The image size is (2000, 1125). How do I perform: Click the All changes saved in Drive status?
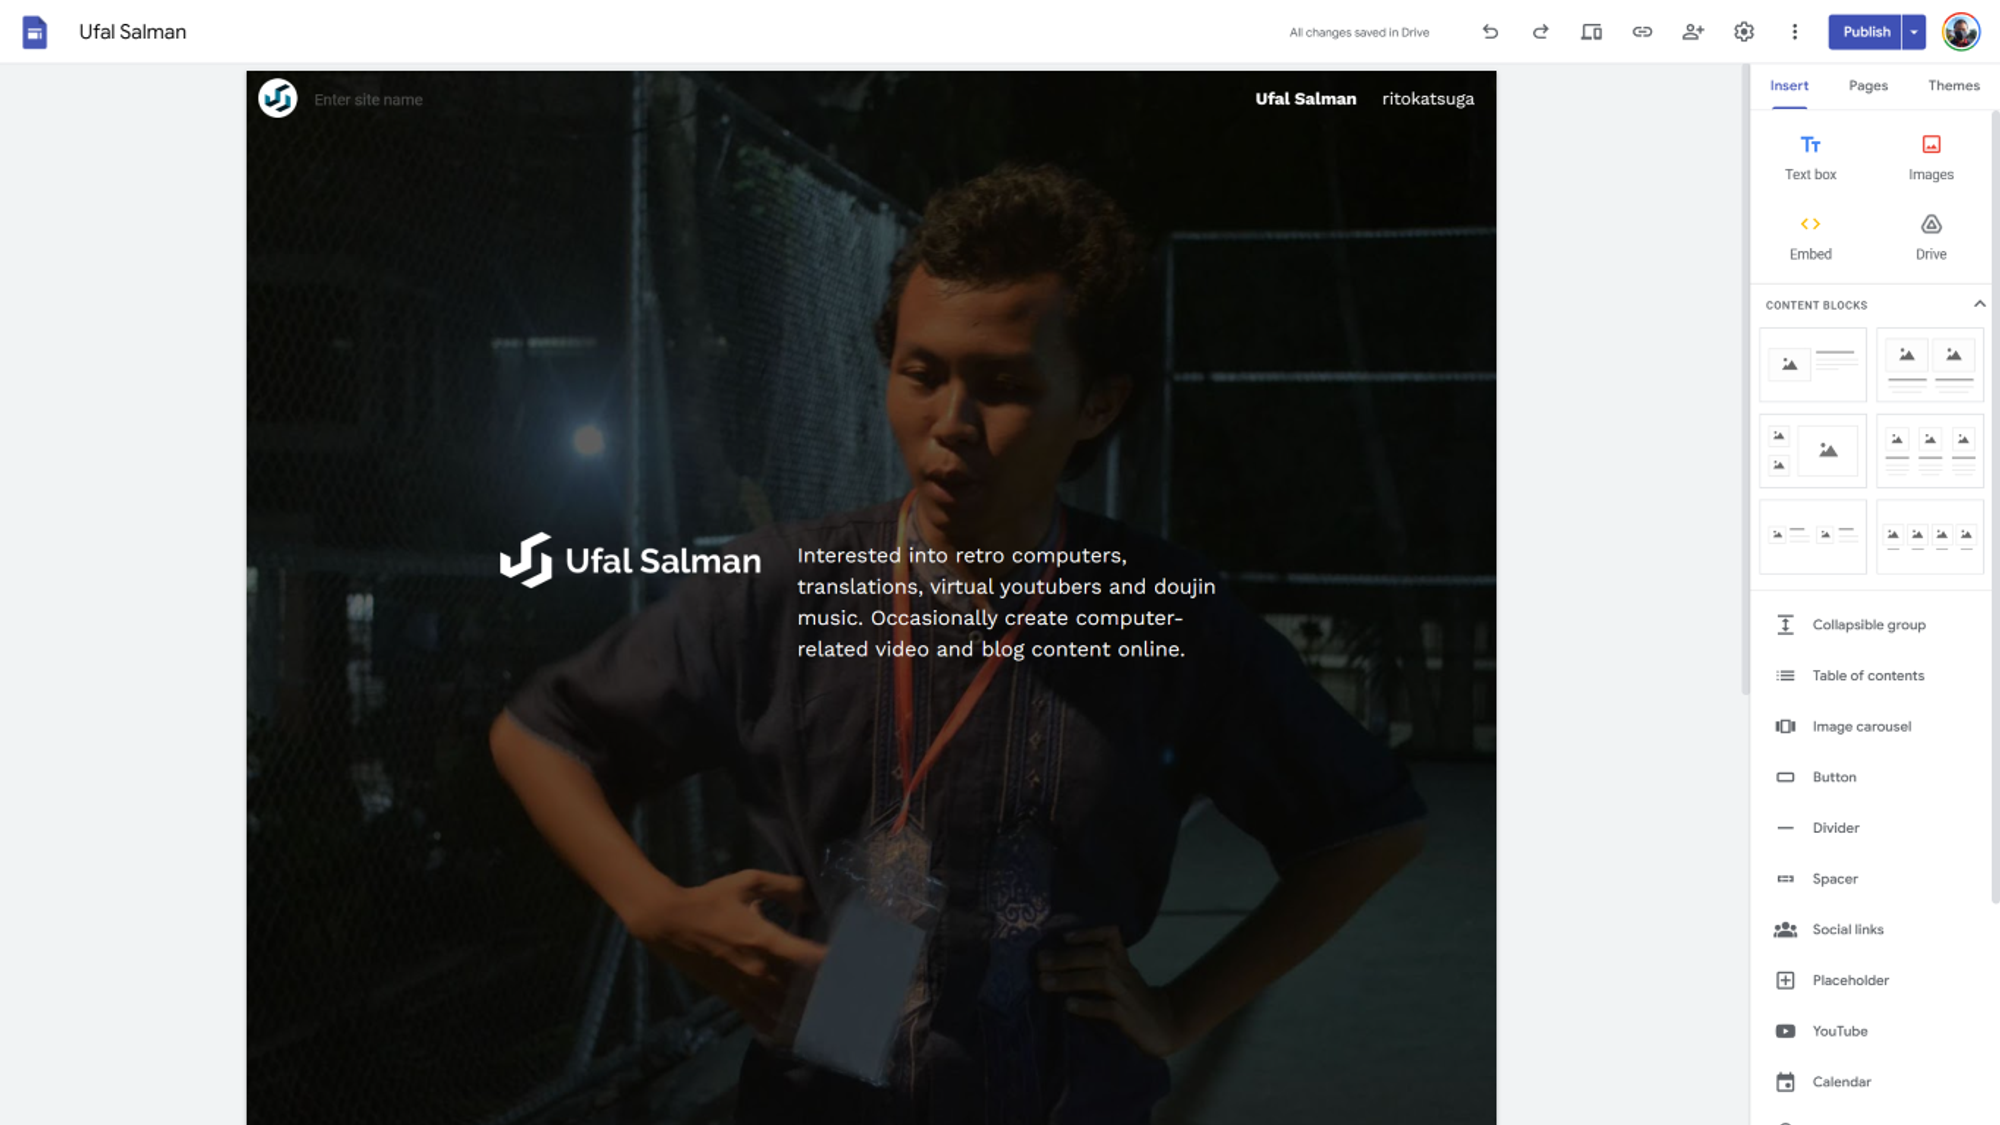click(1359, 33)
